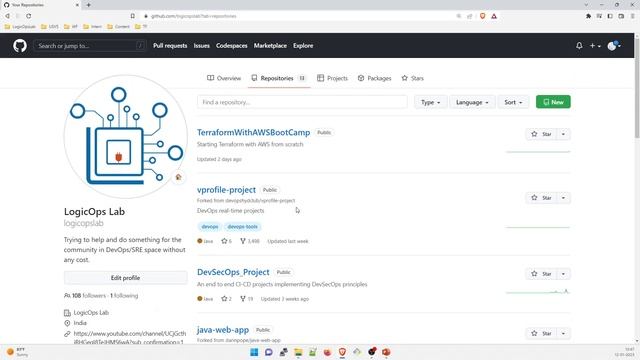
Task: Switch to the Packages tab
Action: pyautogui.click(x=374, y=78)
